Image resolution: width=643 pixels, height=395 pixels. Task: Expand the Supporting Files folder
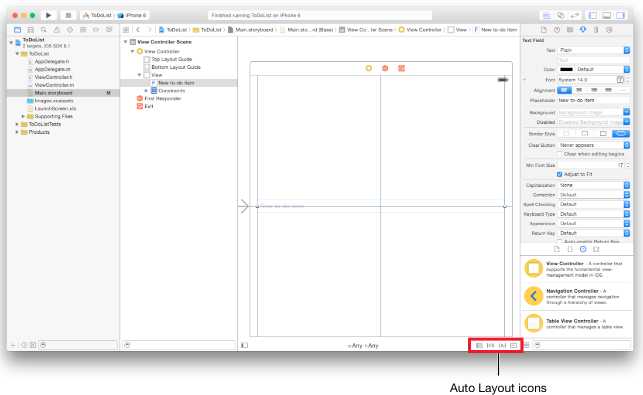pos(23,116)
